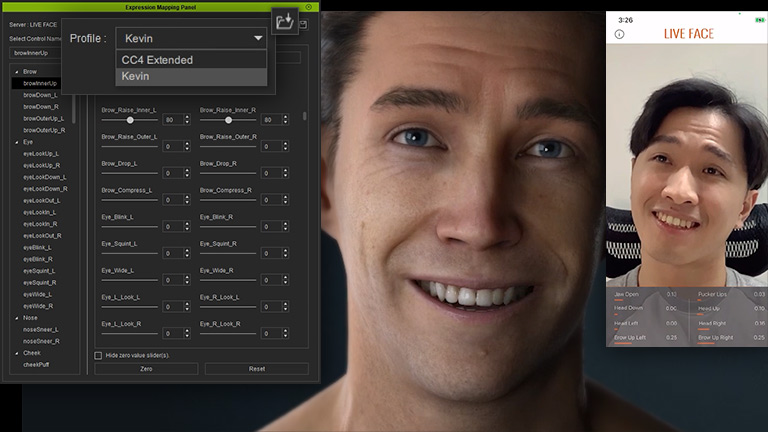Choose CC4 Extended from profile list
Viewport: 768px width, 432px height.
pyautogui.click(x=157, y=60)
